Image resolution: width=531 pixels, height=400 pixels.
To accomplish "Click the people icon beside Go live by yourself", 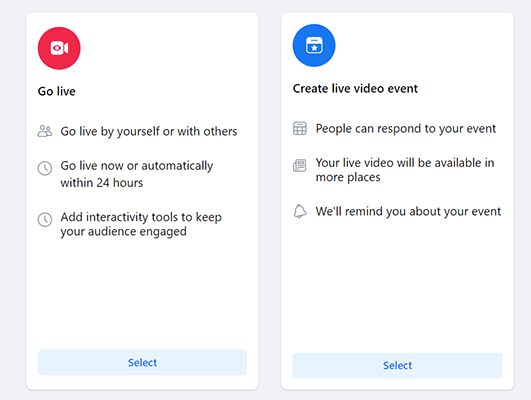I will click(45, 131).
